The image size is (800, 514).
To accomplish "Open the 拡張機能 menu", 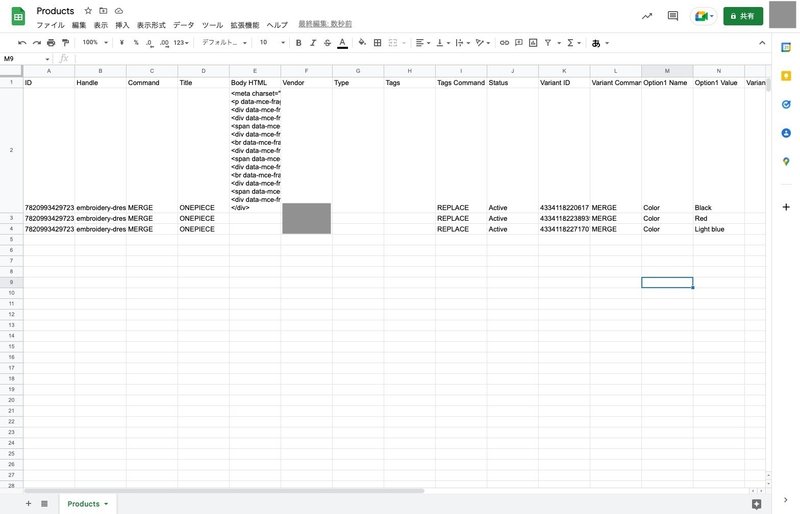I will [x=245, y=25].
